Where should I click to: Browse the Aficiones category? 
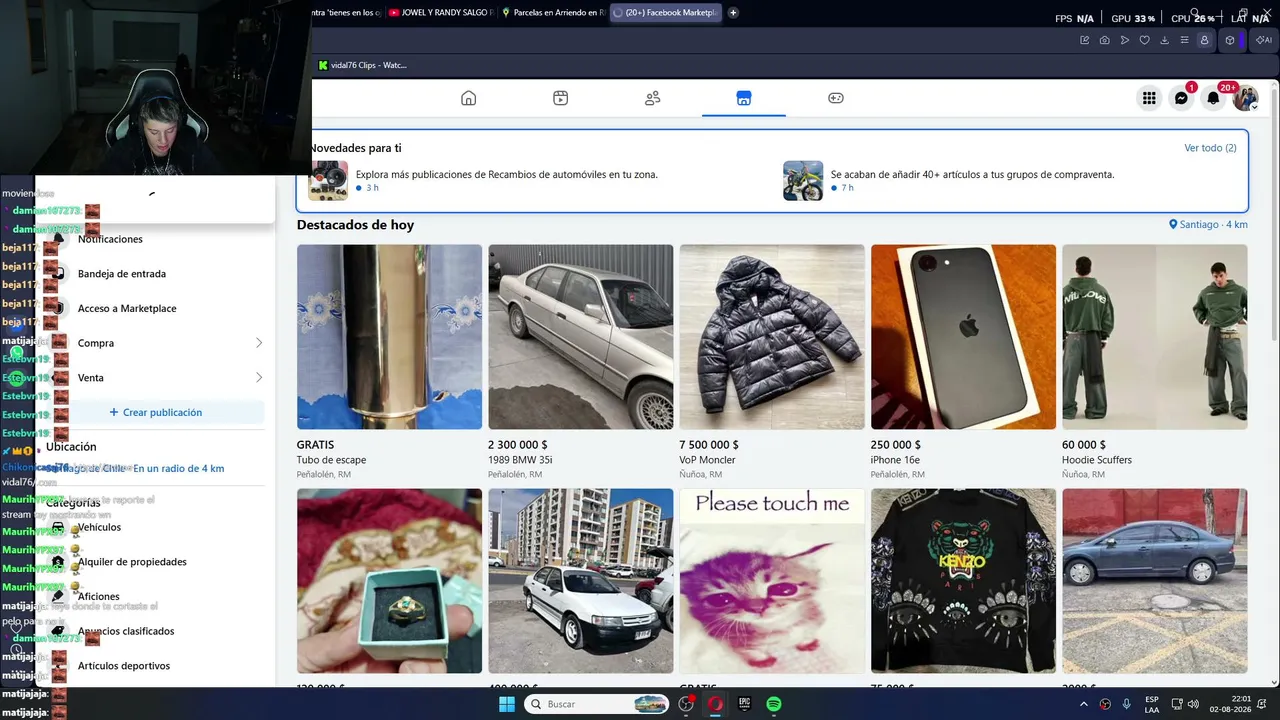point(155,597)
